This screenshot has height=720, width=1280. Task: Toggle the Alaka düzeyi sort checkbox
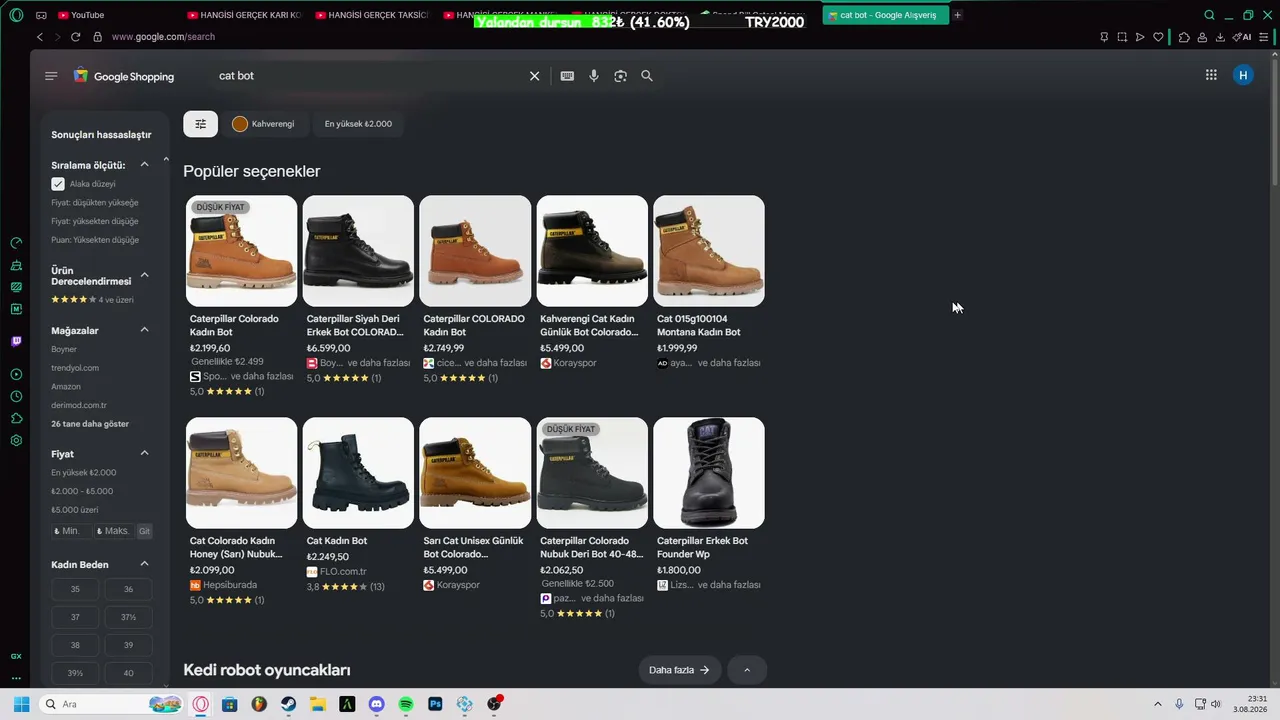point(58,184)
